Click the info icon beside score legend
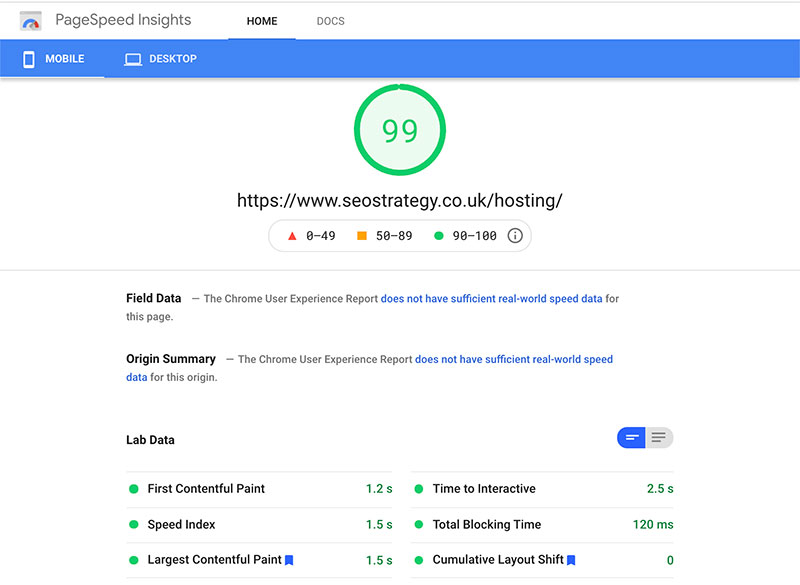800x585 pixels. pyautogui.click(x=515, y=236)
